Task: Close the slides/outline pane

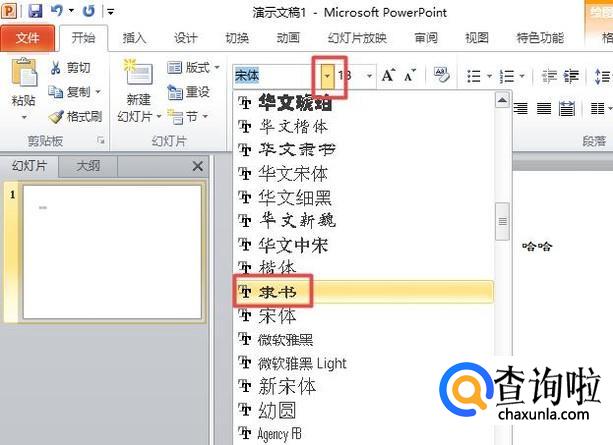Action: tap(198, 166)
